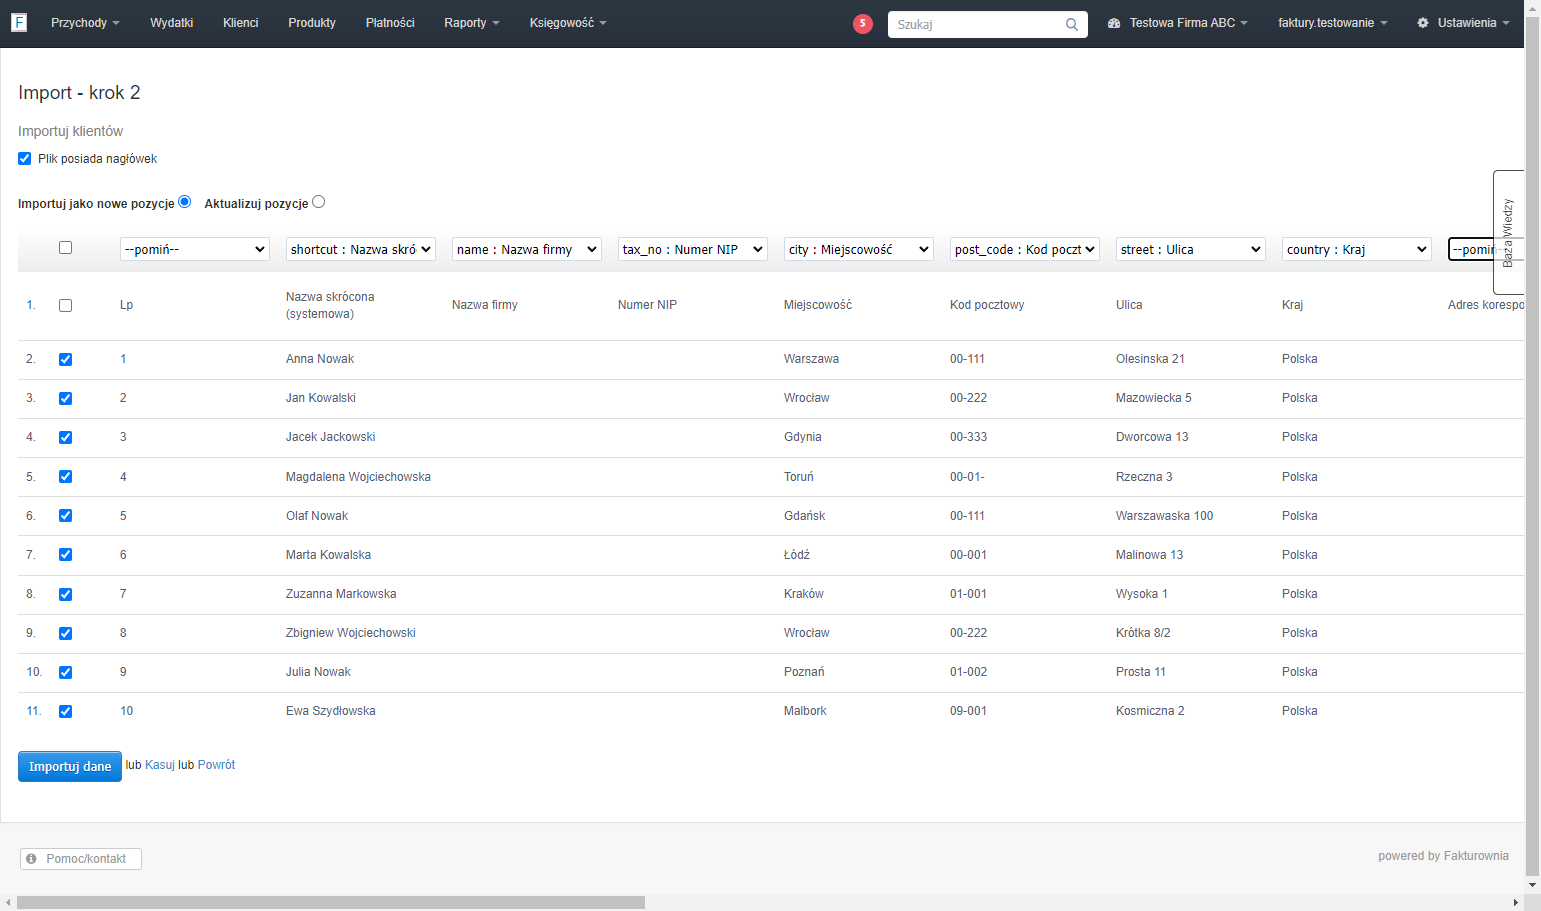The height and width of the screenshot is (911, 1541).
Task: Open the 'Baza Wiedzy' side tab
Action: pos(1508,232)
